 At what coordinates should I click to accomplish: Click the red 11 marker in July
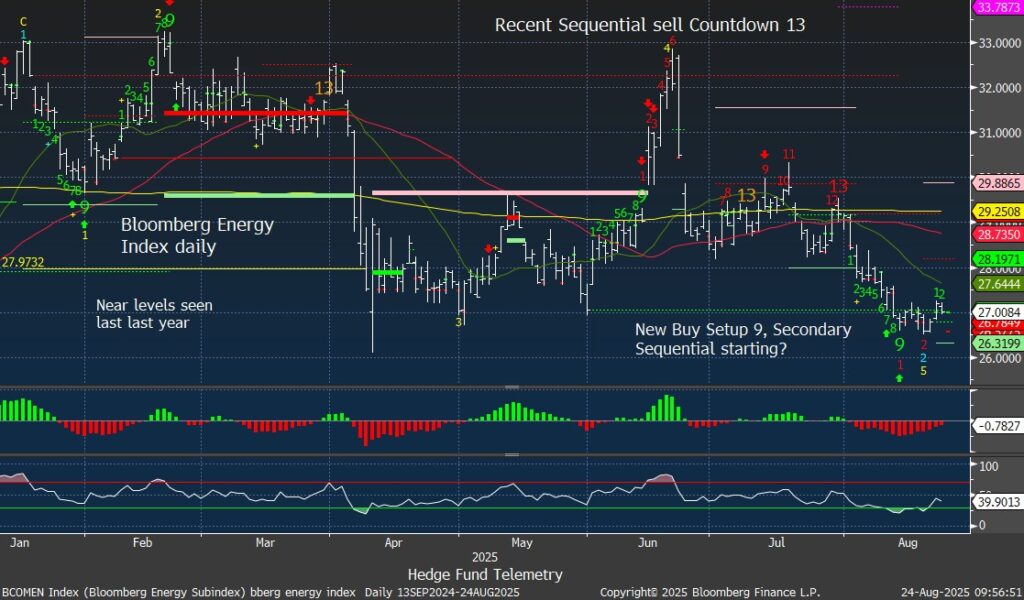point(789,154)
